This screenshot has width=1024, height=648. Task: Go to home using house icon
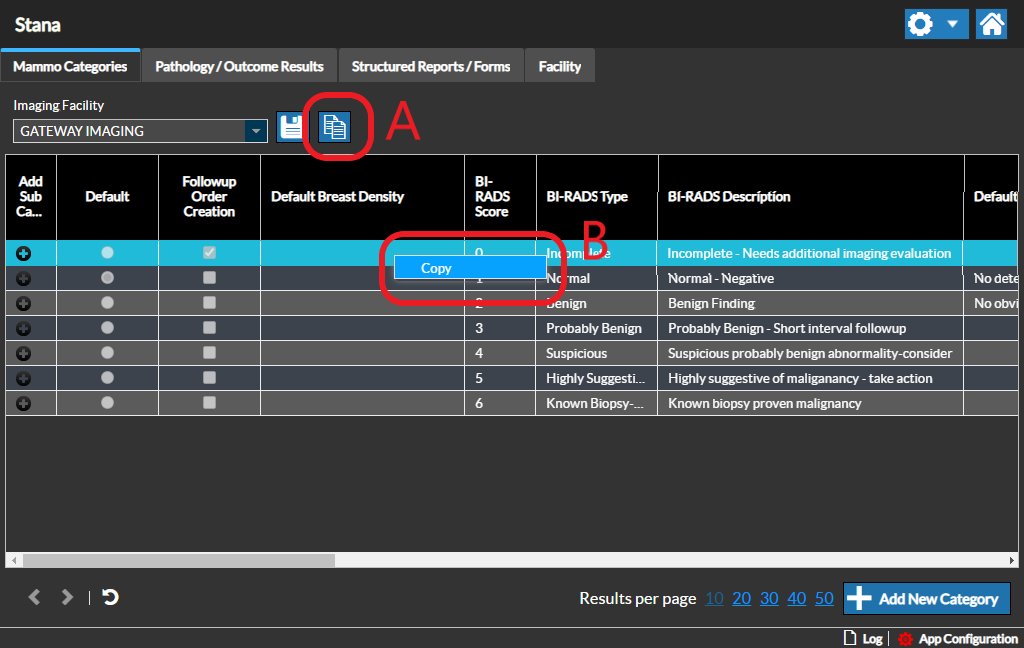tap(991, 24)
